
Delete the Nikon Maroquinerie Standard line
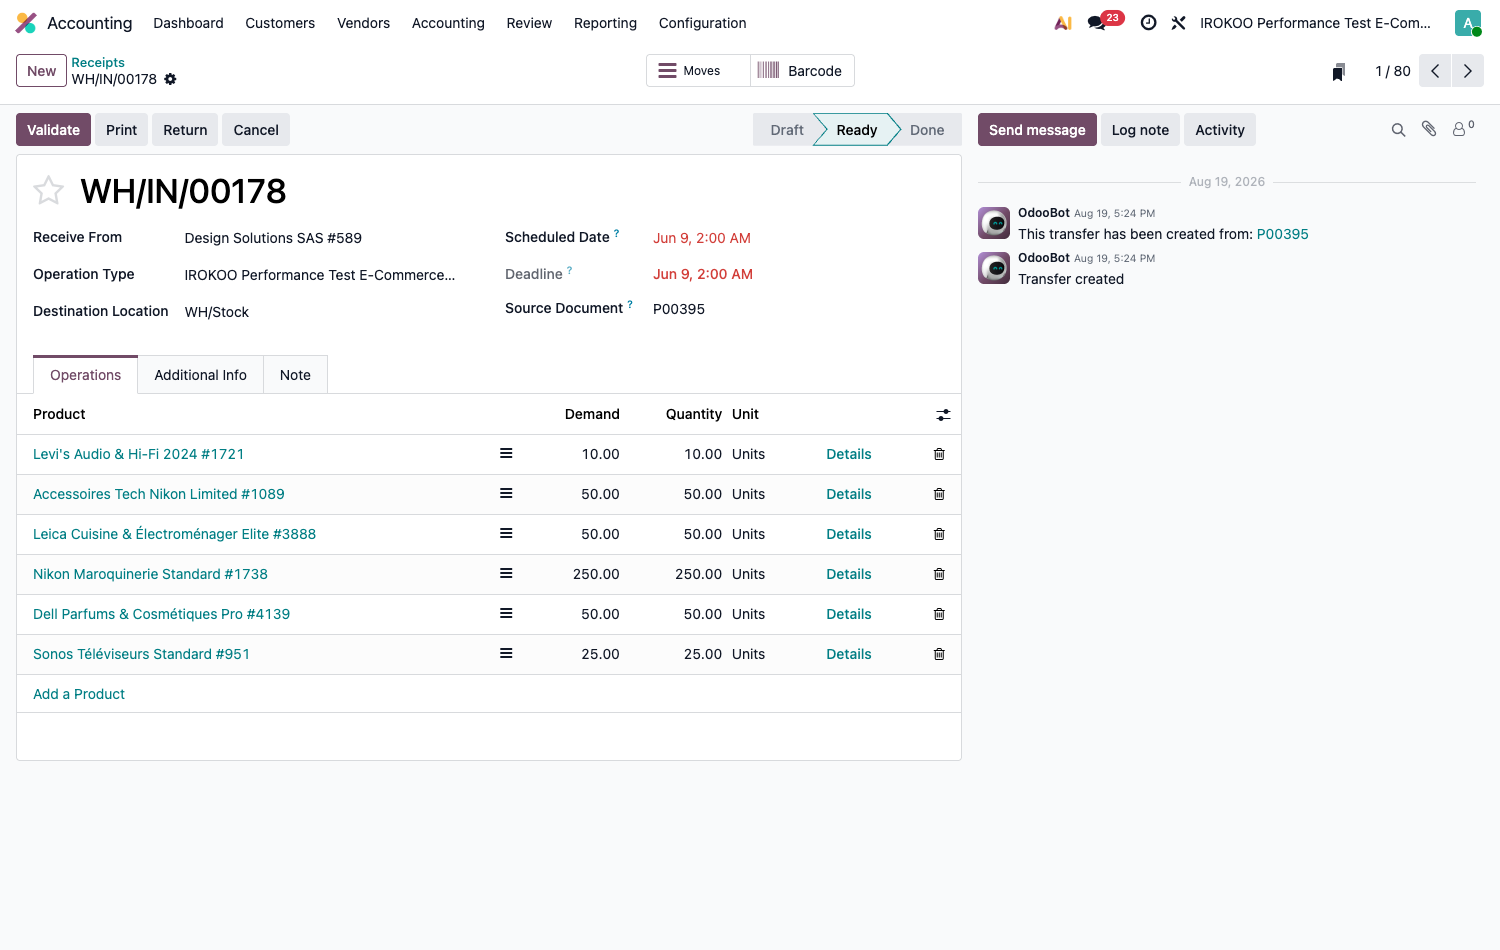point(939,574)
